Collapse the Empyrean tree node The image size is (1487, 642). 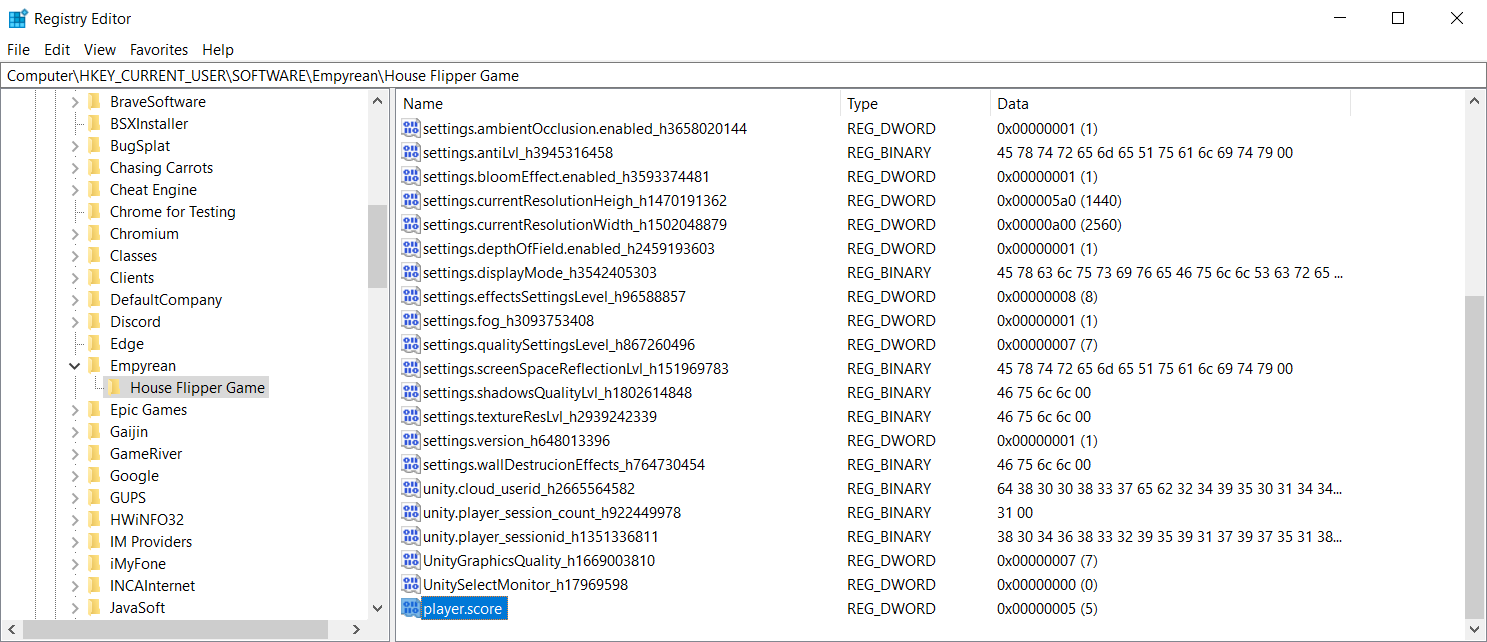pos(74,366)
